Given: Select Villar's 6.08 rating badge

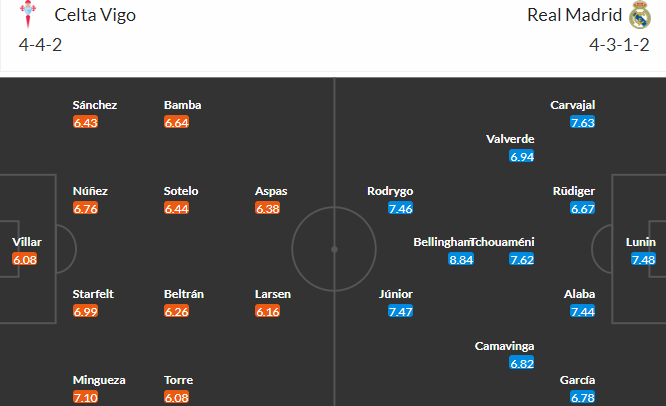Looking at the screenshot, I should (x=25, y=259).
